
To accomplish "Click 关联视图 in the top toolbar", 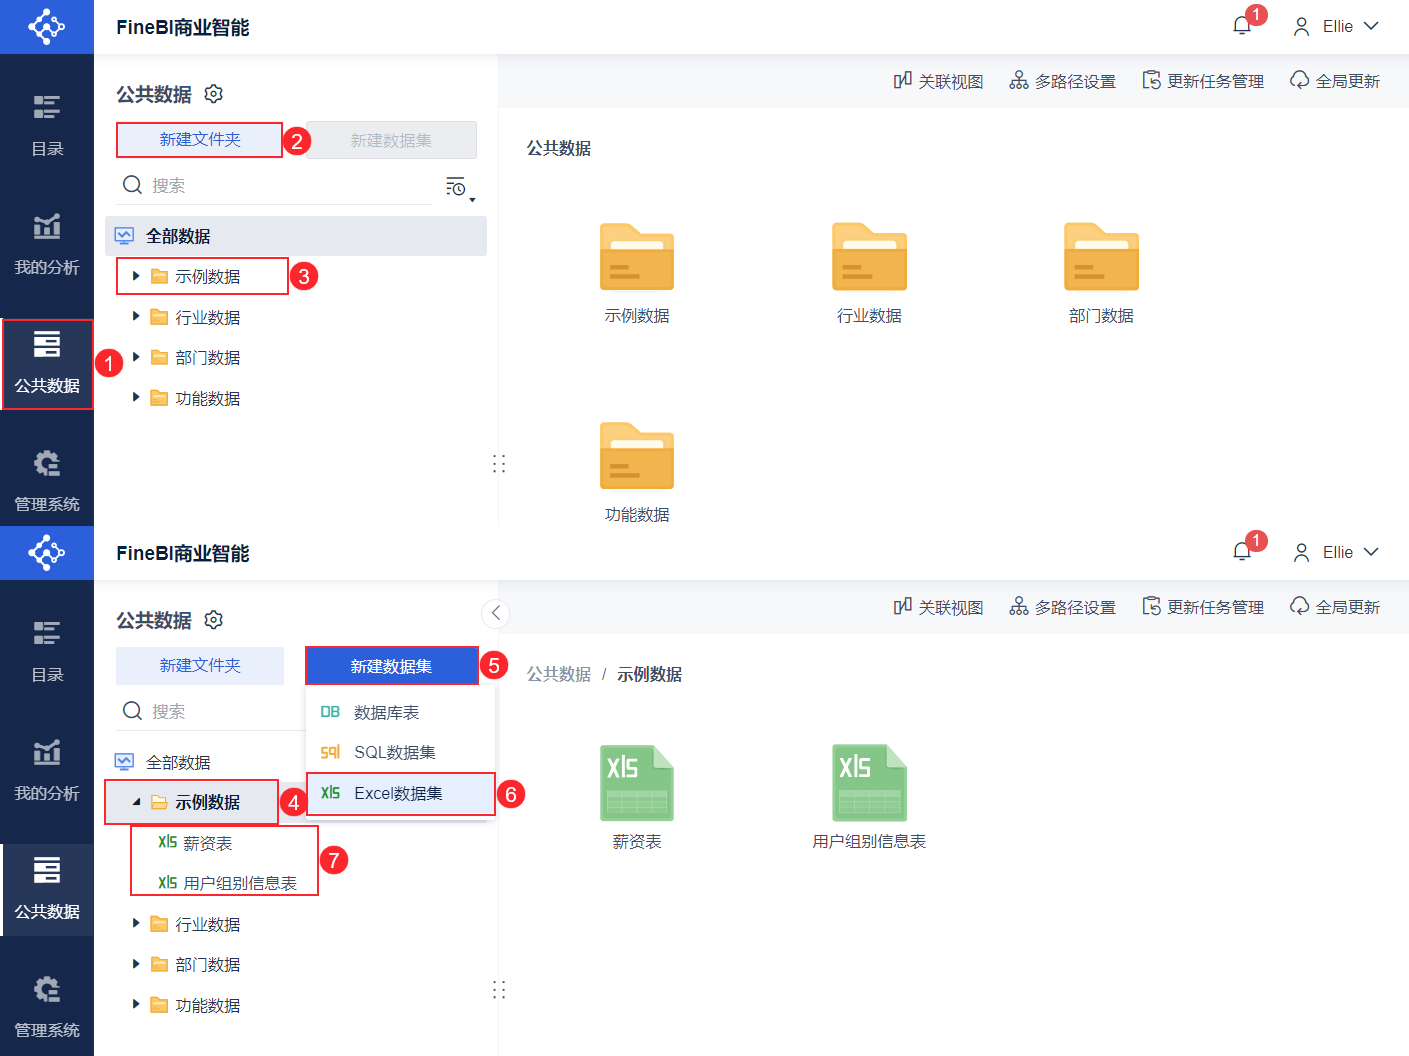I will point(938,81).
